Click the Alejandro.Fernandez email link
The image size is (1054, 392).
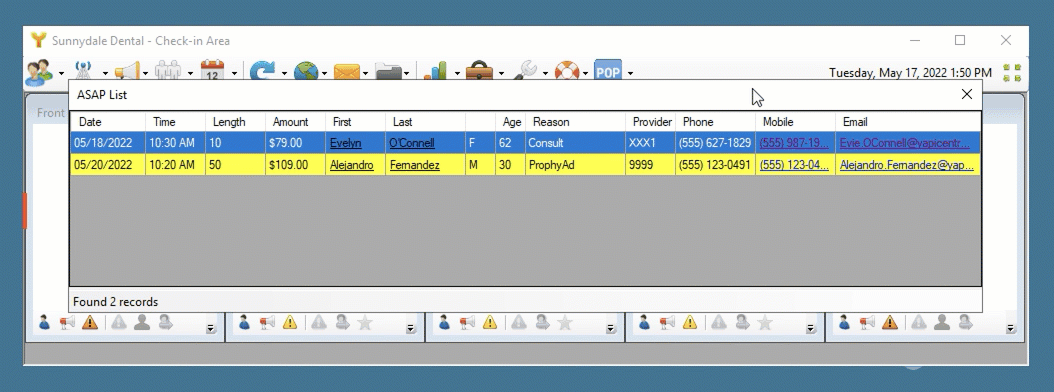pos(907,165)
